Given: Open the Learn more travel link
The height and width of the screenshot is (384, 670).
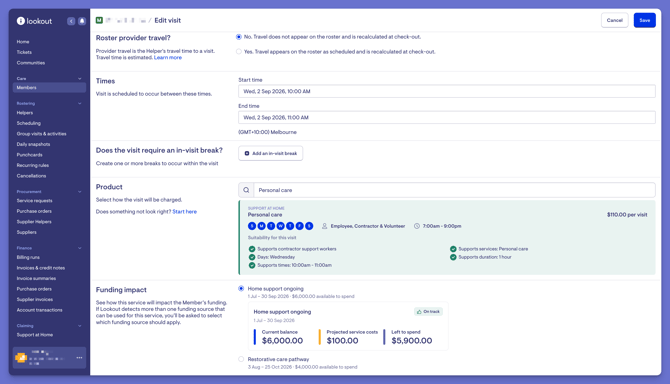Looking at the screenshot, I should (x=168, y=58).
